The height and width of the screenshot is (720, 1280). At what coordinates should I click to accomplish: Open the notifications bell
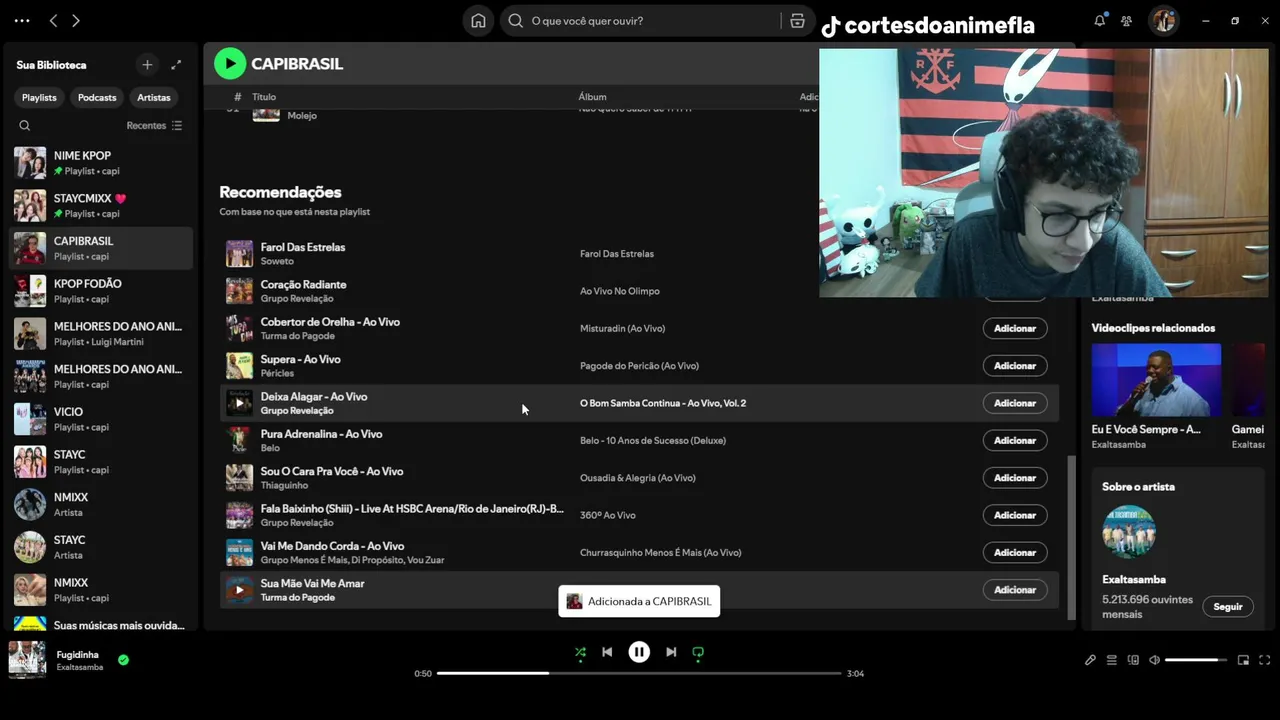pos(1100,20)
